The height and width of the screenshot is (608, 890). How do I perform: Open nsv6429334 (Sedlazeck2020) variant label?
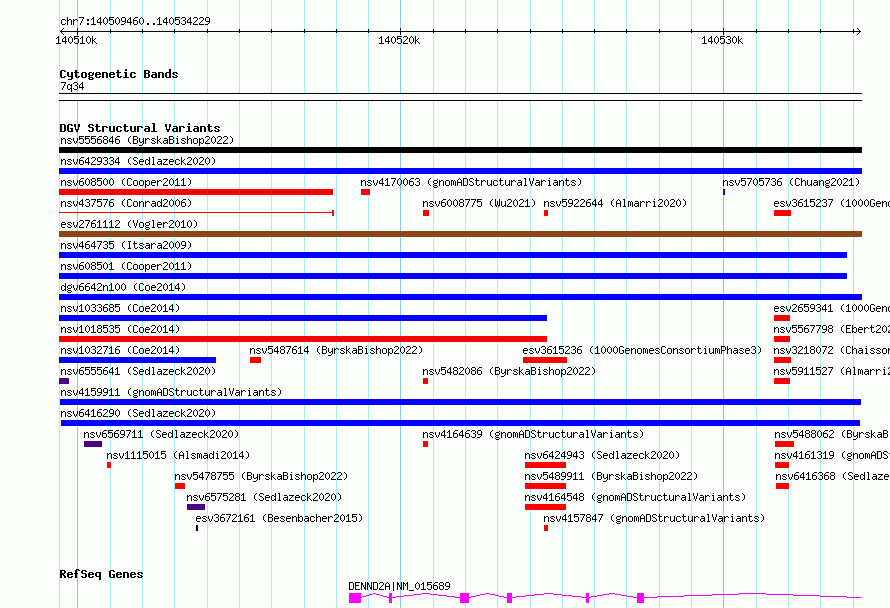point(138,161)
